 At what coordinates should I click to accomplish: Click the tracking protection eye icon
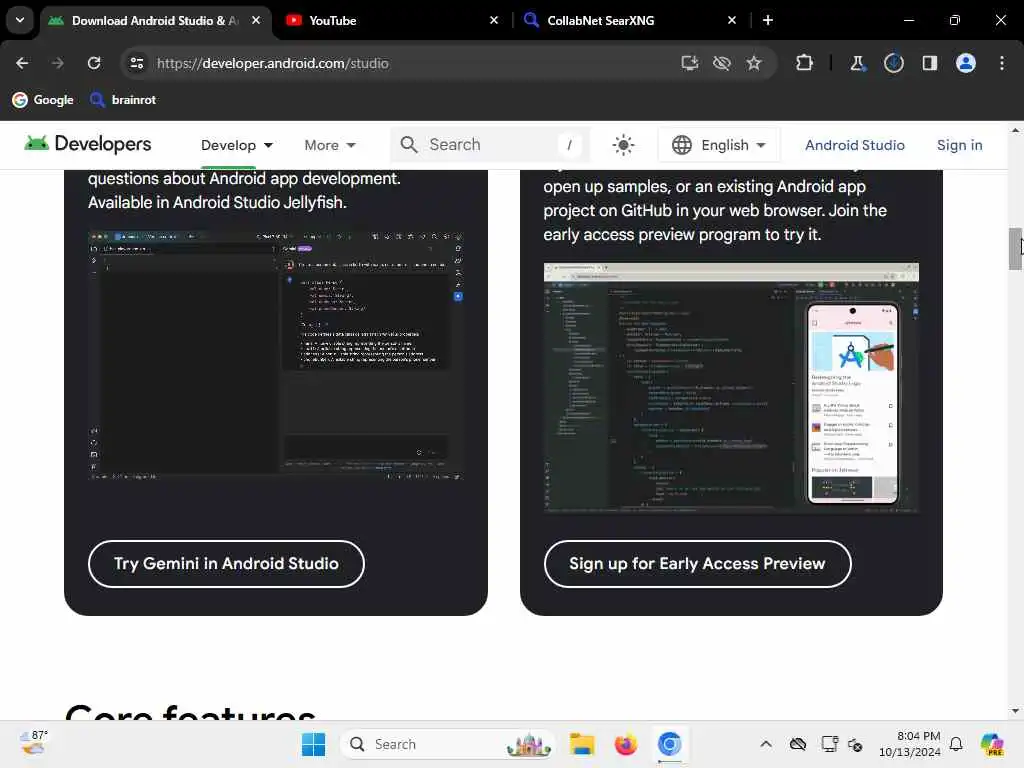[x=722, y=63]
